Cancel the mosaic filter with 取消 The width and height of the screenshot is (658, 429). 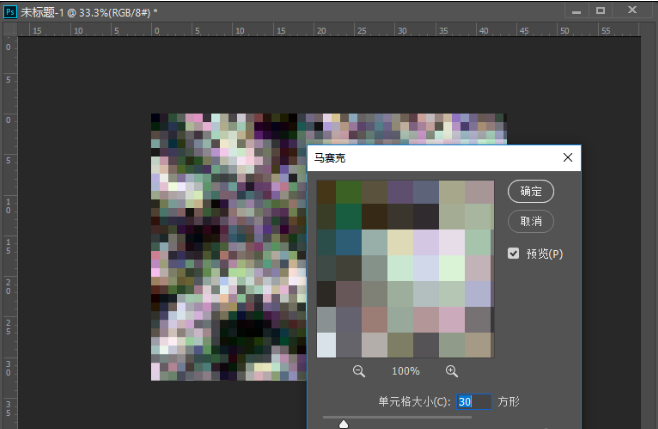[531, 221]
